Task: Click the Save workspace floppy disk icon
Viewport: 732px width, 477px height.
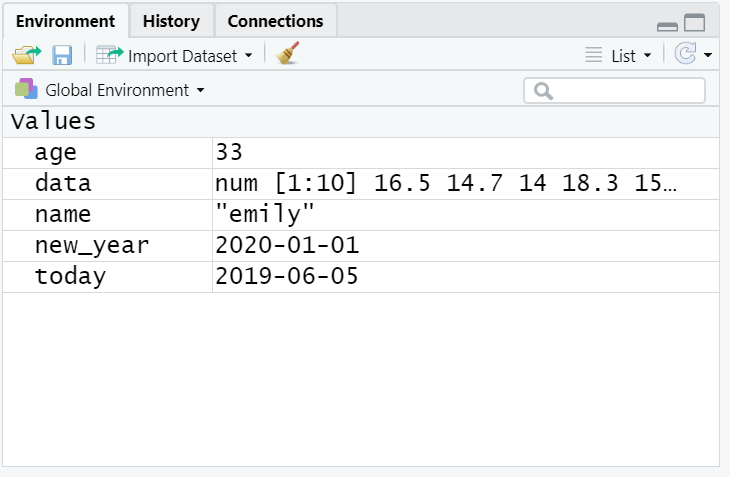Action: click(62, 55)
